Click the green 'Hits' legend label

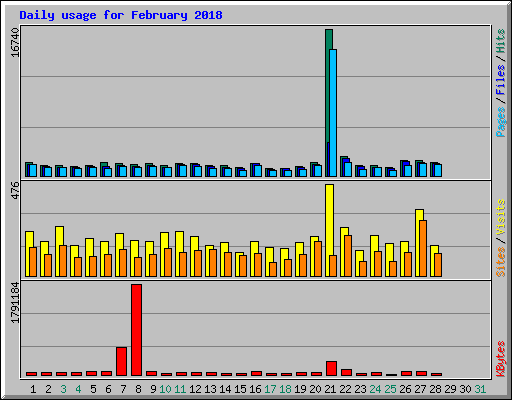tap(501, 41)
